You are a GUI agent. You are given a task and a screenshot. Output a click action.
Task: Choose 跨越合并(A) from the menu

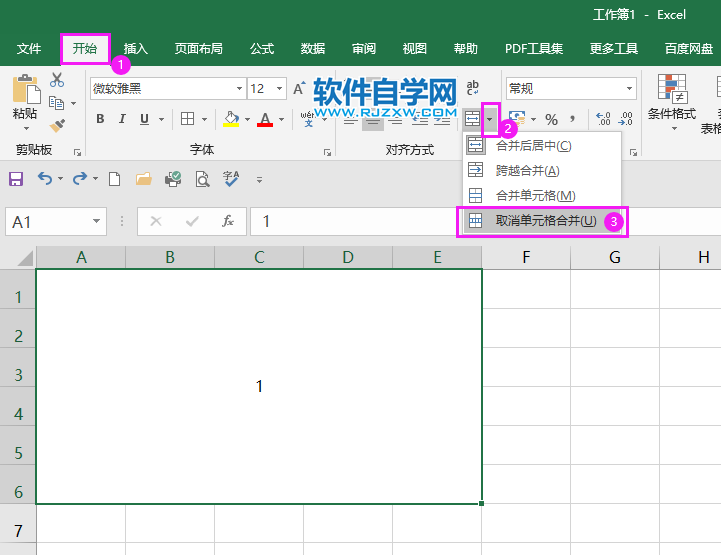[x=542, y=171]
